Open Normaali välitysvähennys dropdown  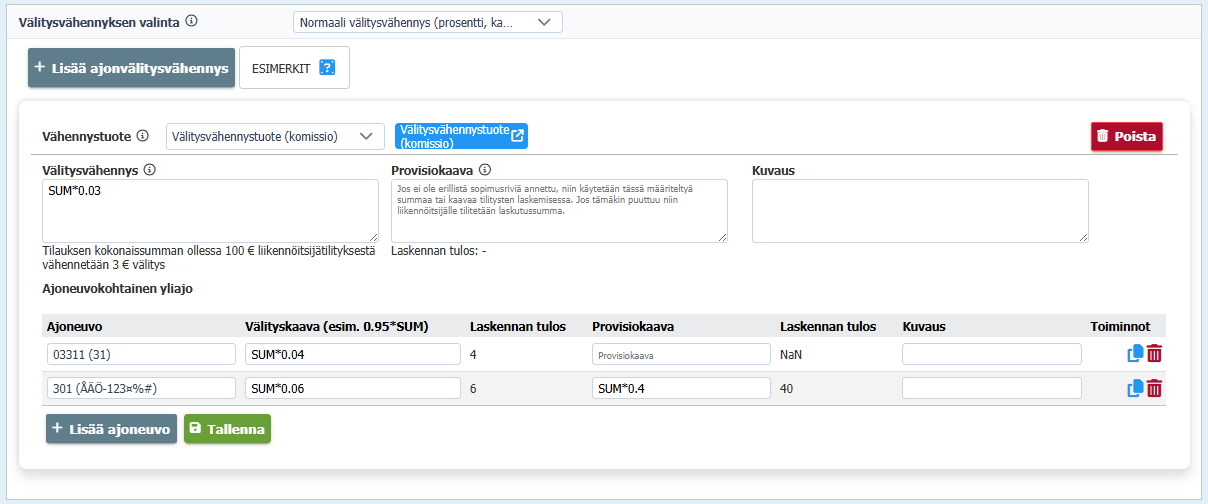[x=428, y=22]
